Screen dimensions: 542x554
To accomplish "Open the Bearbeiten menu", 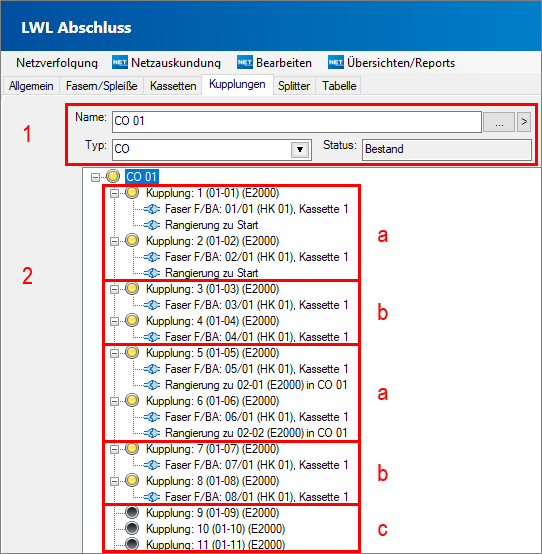I will (284, 63).
